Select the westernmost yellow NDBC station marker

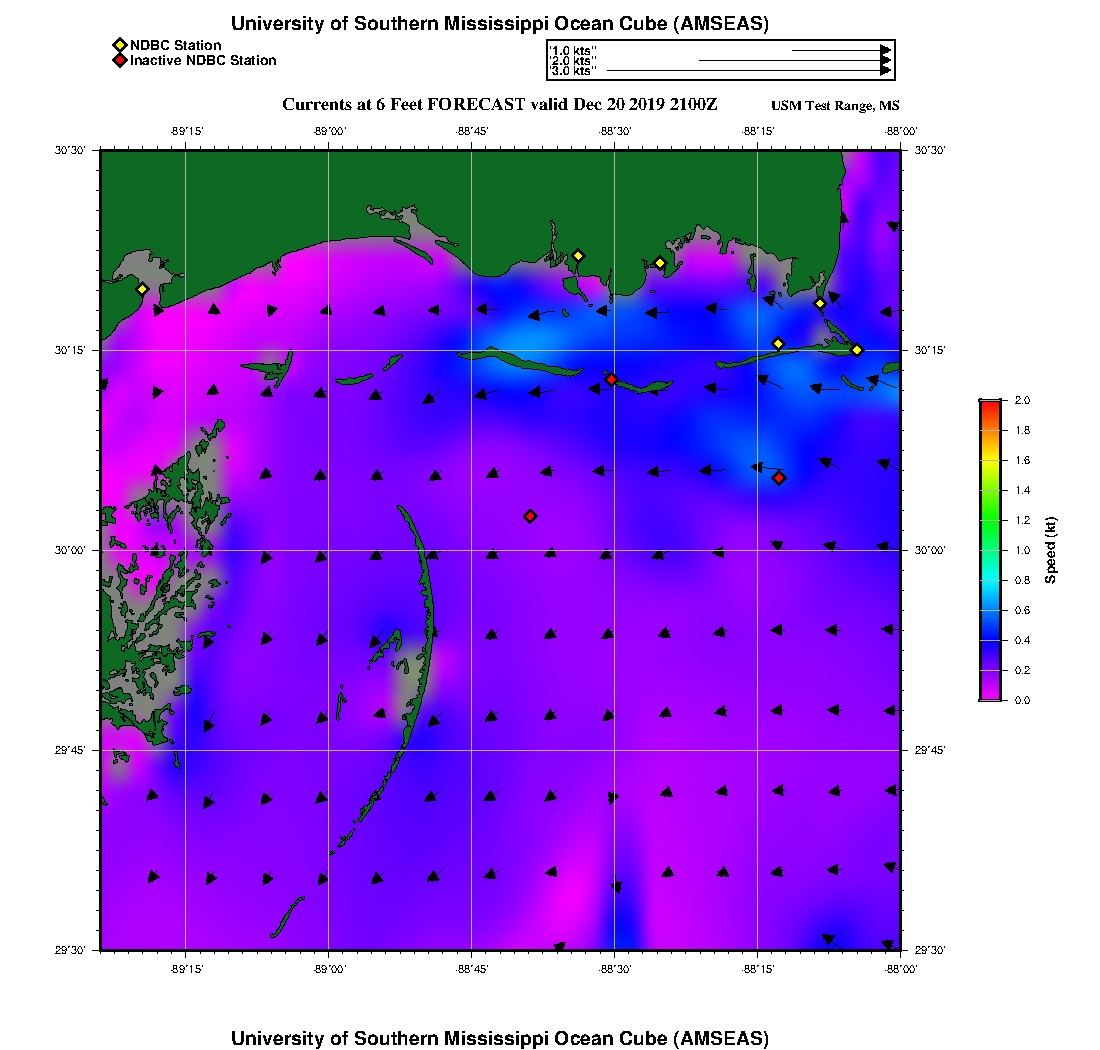pyautogui.click(x=142, y=289)
